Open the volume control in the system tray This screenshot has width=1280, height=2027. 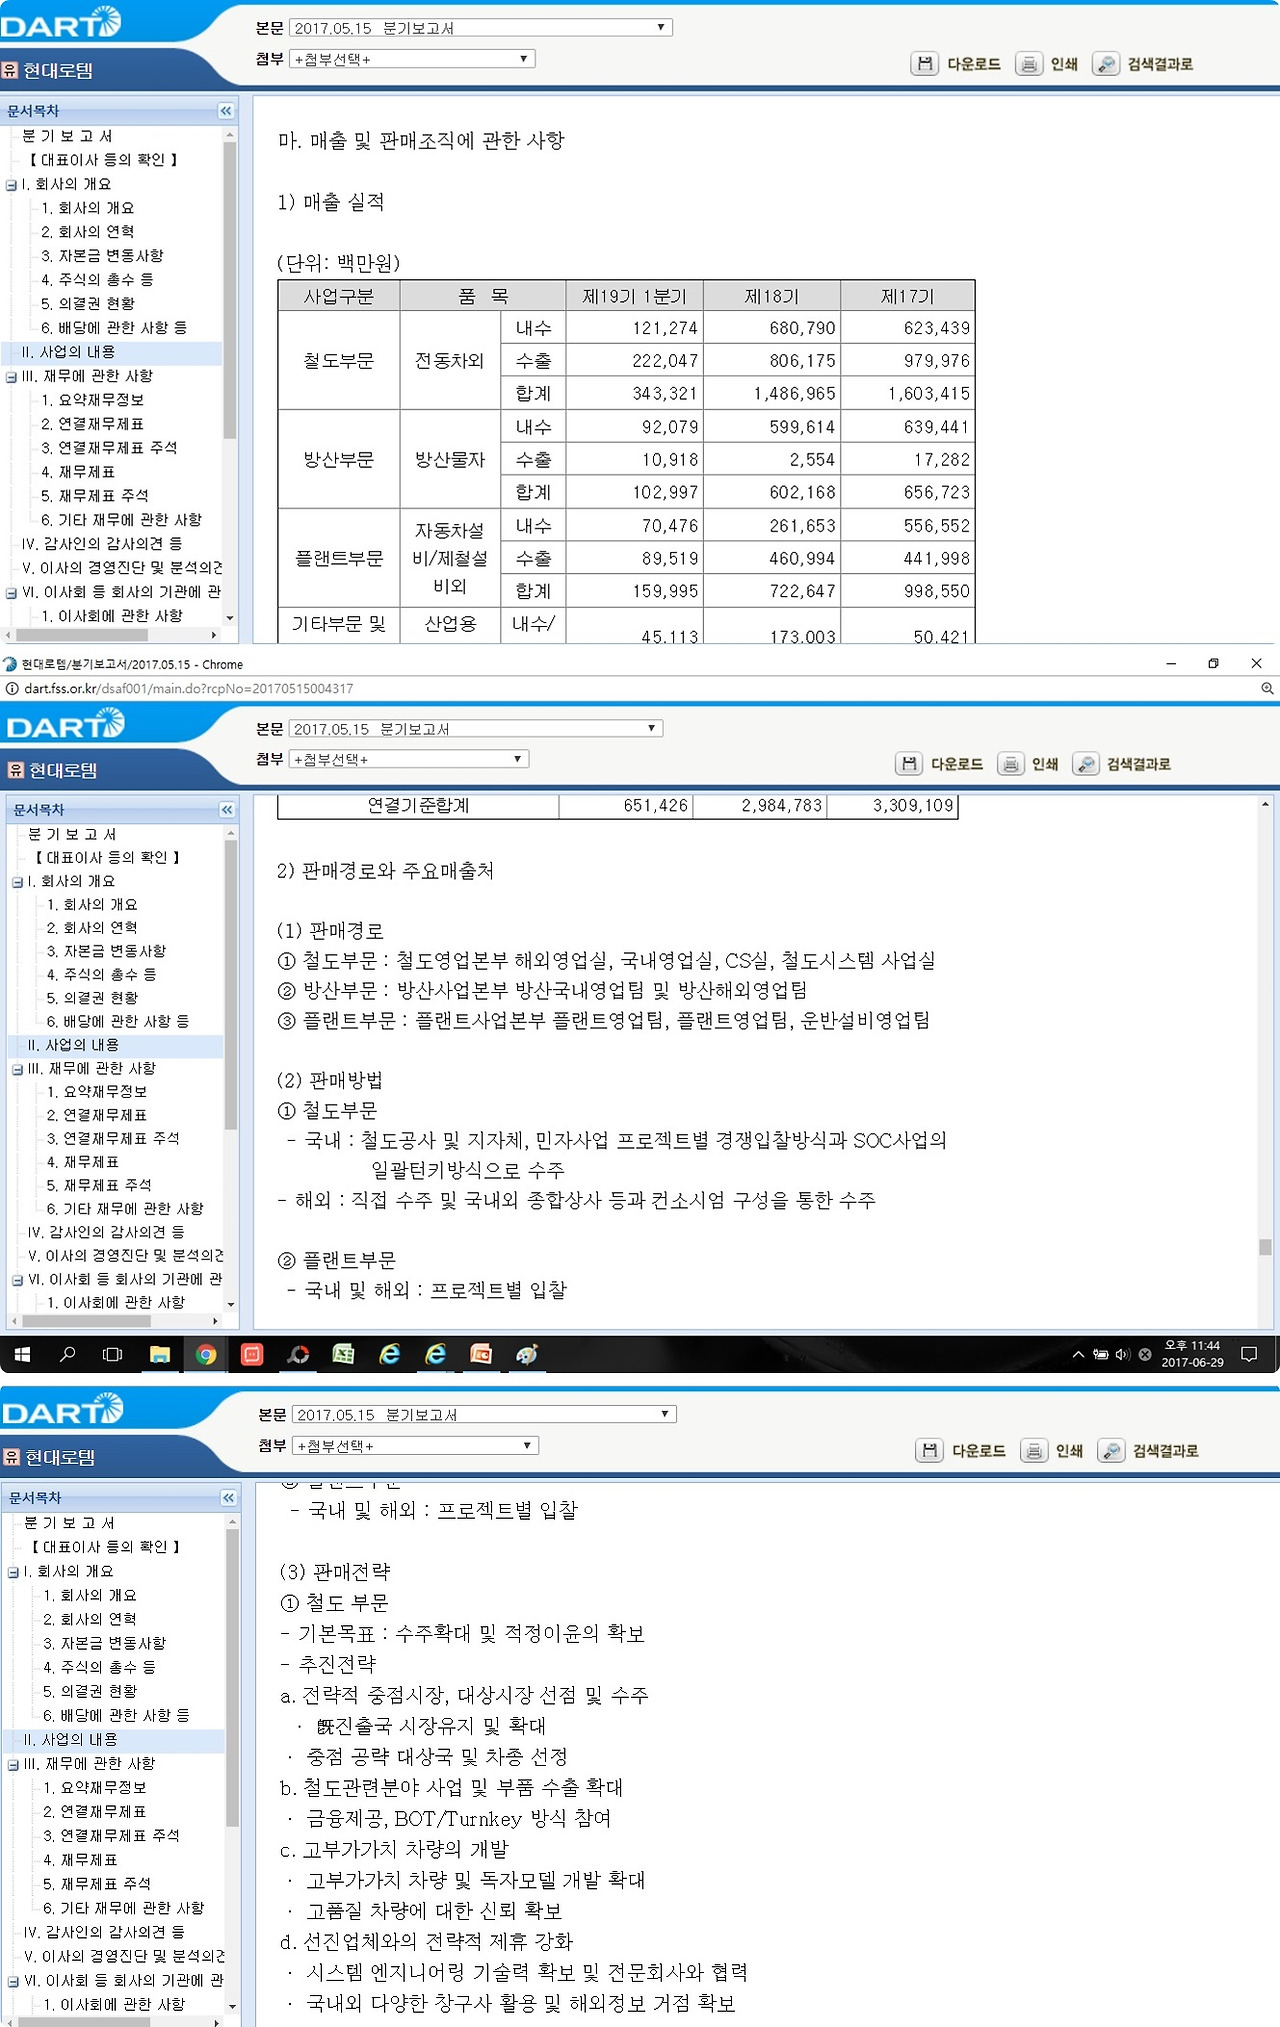click(1122, 1354)
